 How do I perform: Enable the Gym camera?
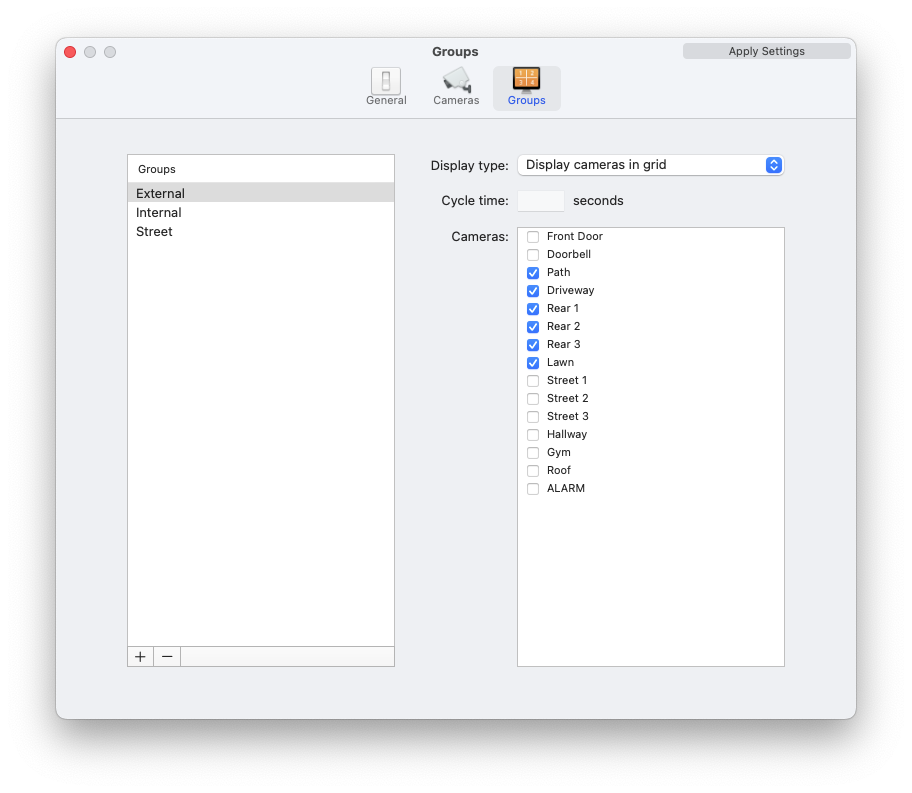(x=532, y=452)
